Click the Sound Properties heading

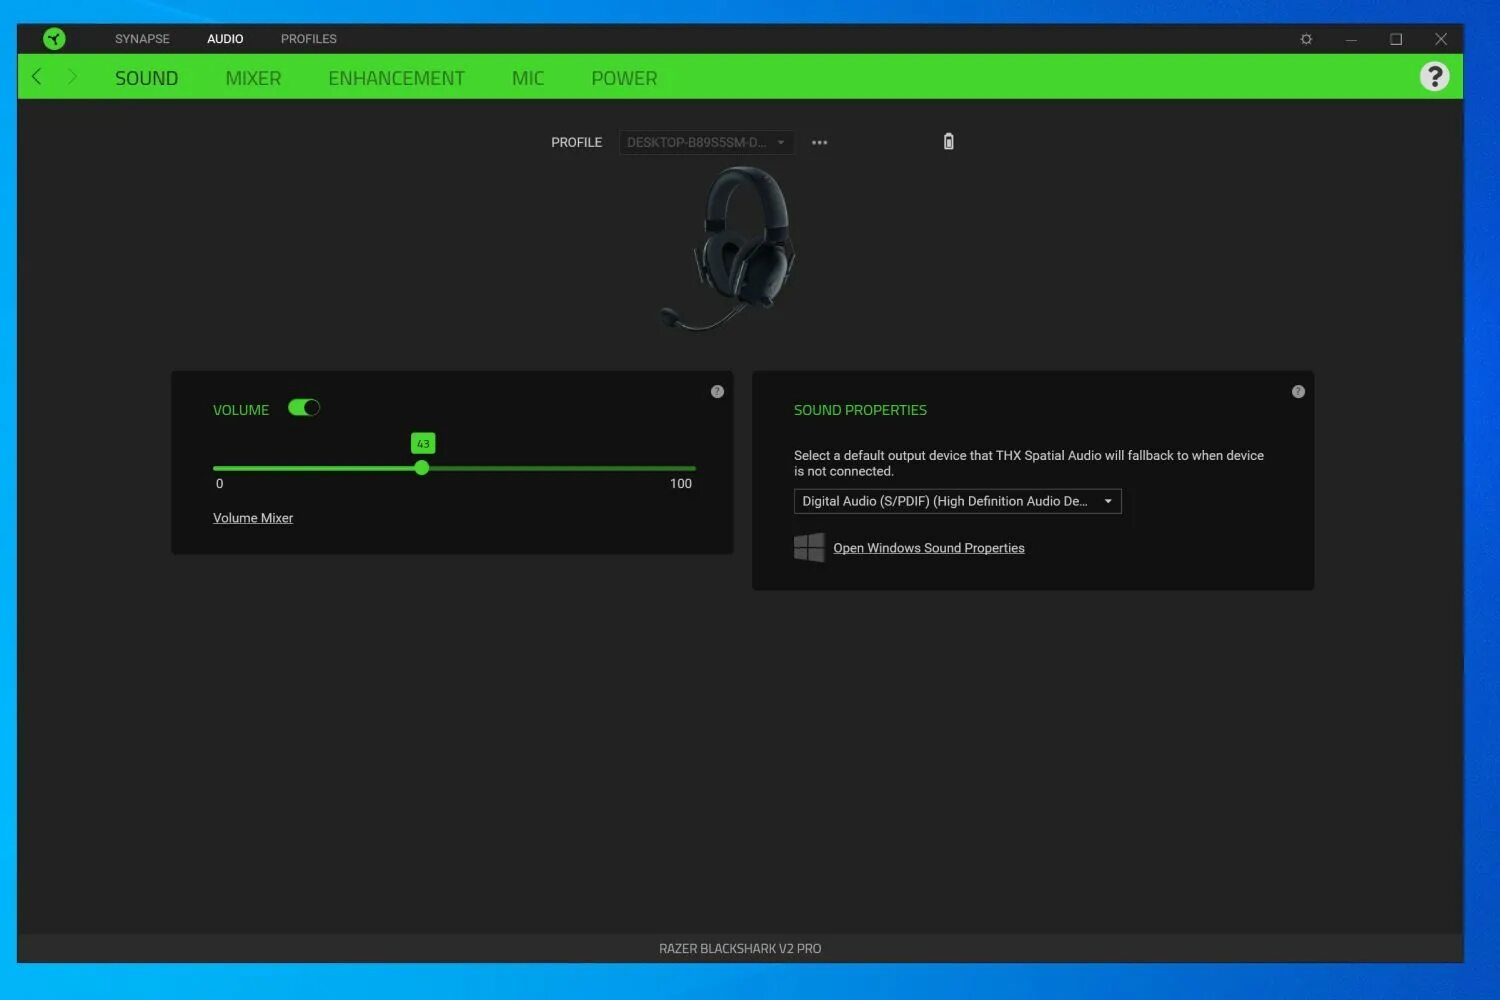tap(860, 410)
